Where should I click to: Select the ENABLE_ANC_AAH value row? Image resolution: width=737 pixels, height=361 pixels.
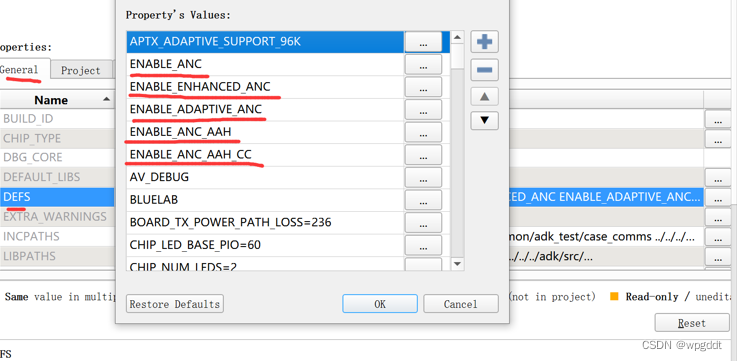pyautogui.click(x=266, y=132)
